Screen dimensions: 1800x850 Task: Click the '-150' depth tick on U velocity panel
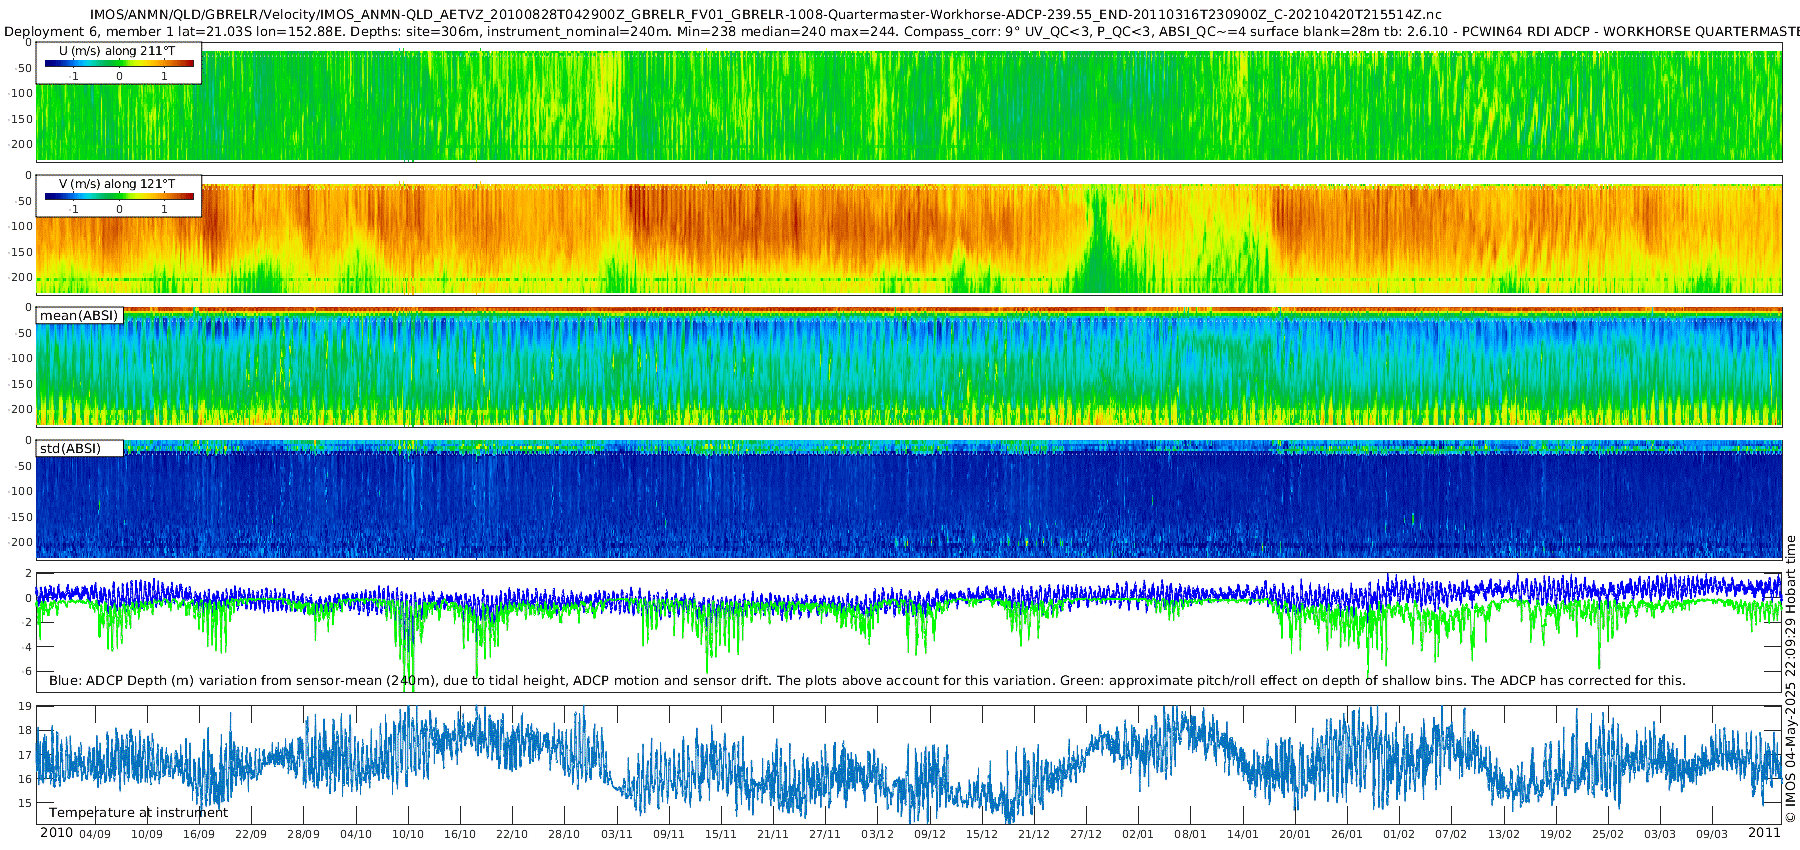tap(21, 119)
